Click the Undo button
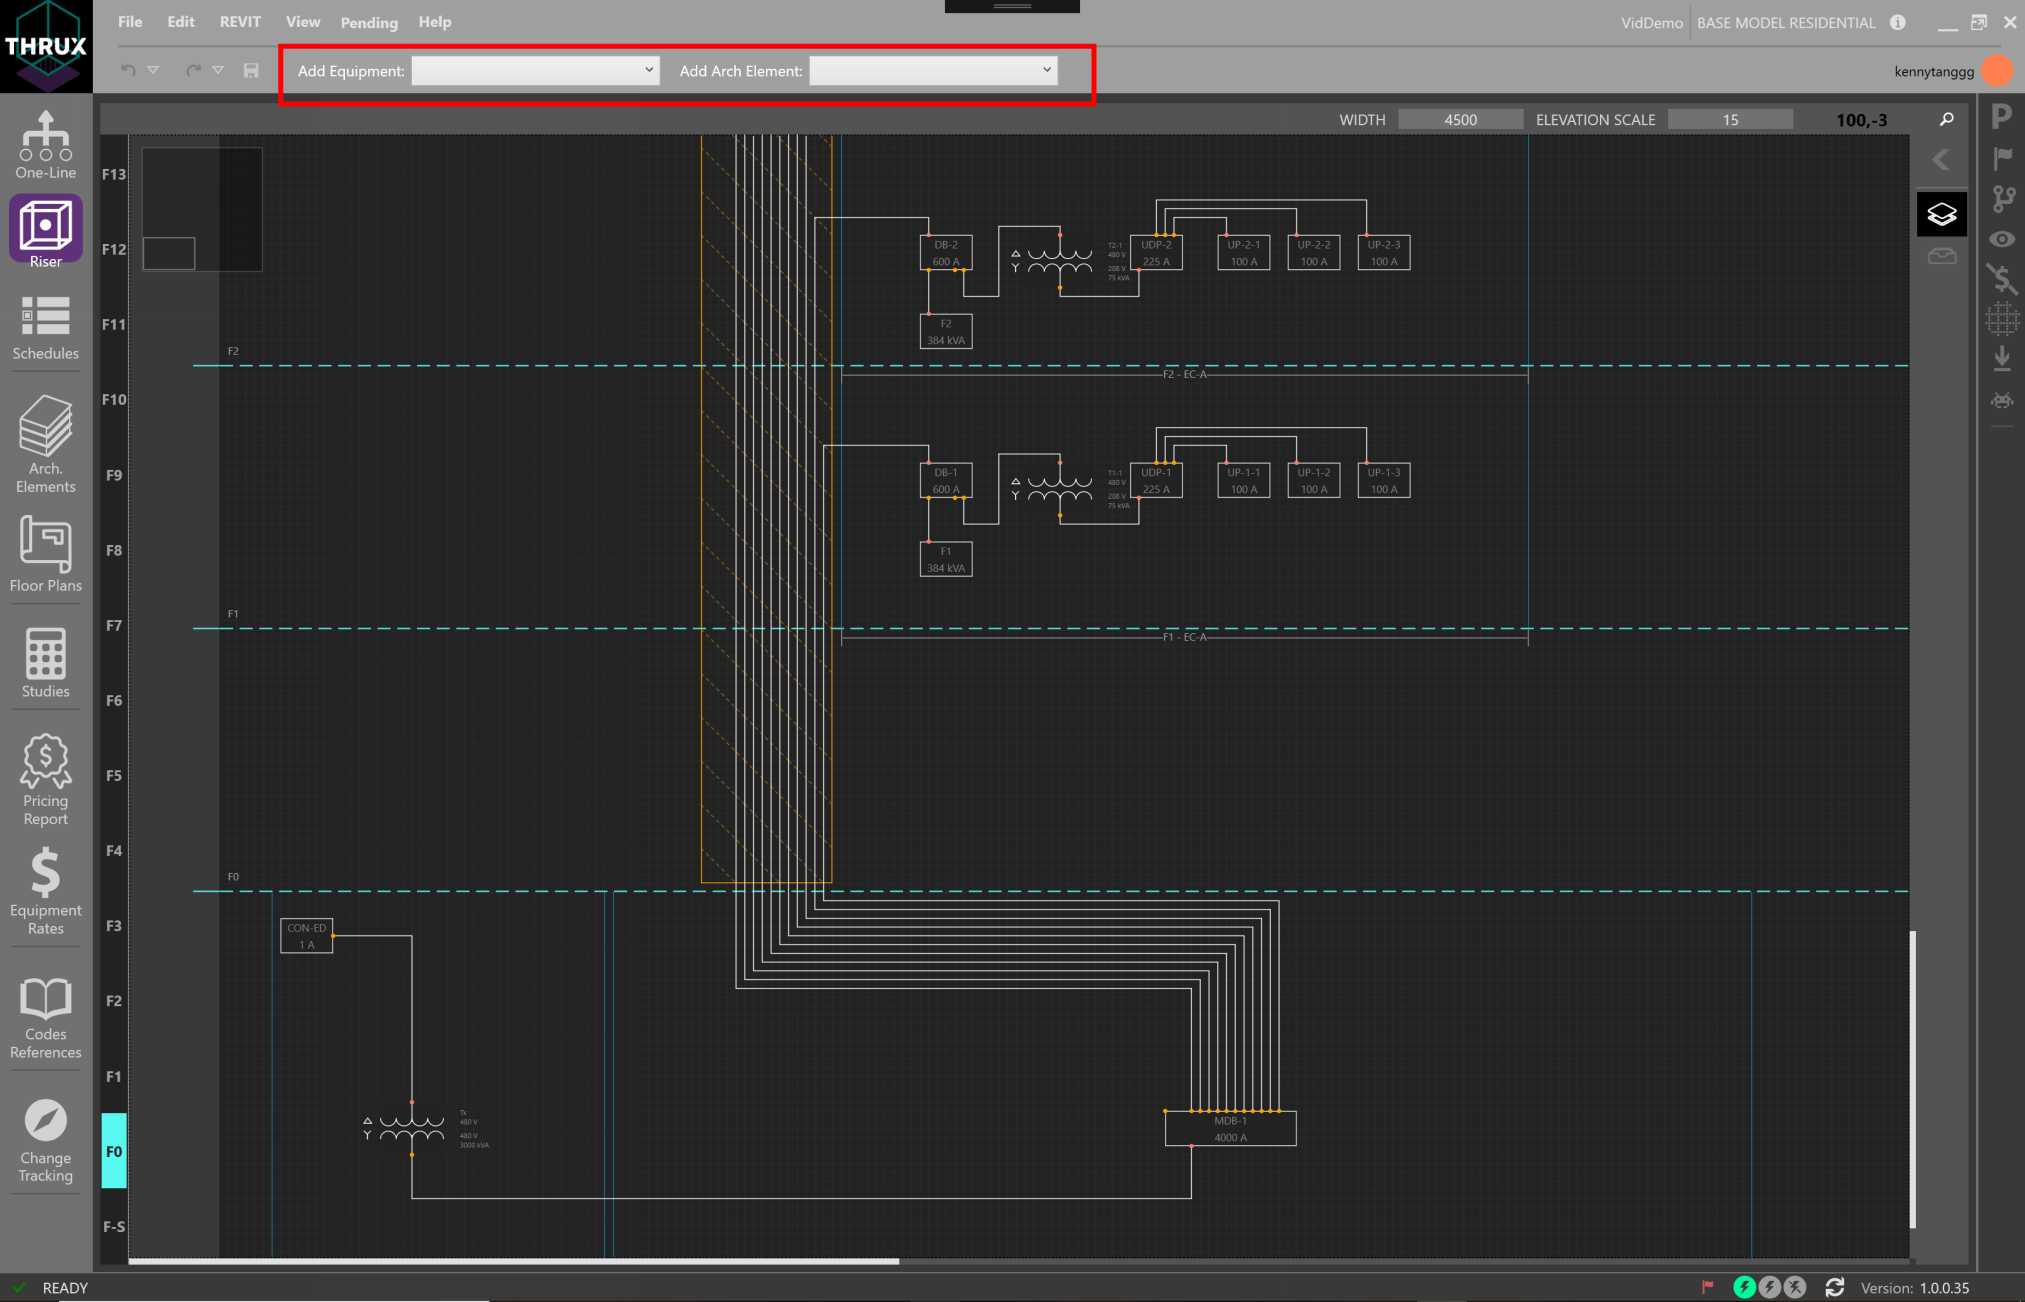This screenshot has width=2025, height=1302. [x=127, y=70]
